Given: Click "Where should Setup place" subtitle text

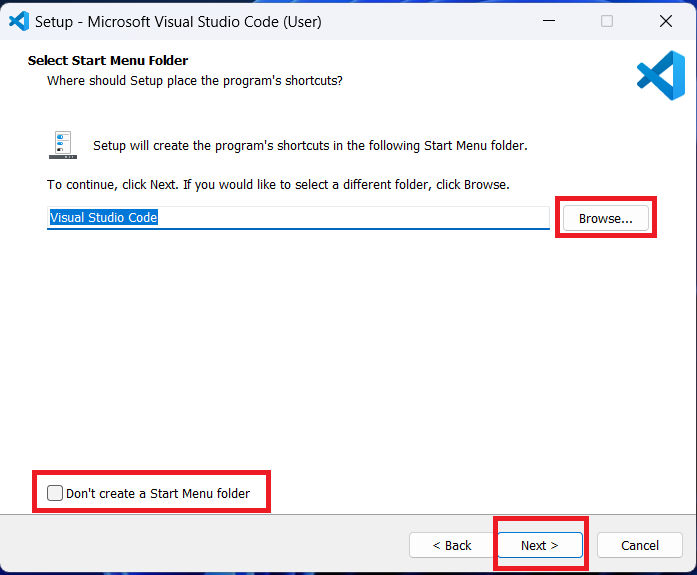Looking at the screenshot, I should pyautogui.click(x=195, y=80).
